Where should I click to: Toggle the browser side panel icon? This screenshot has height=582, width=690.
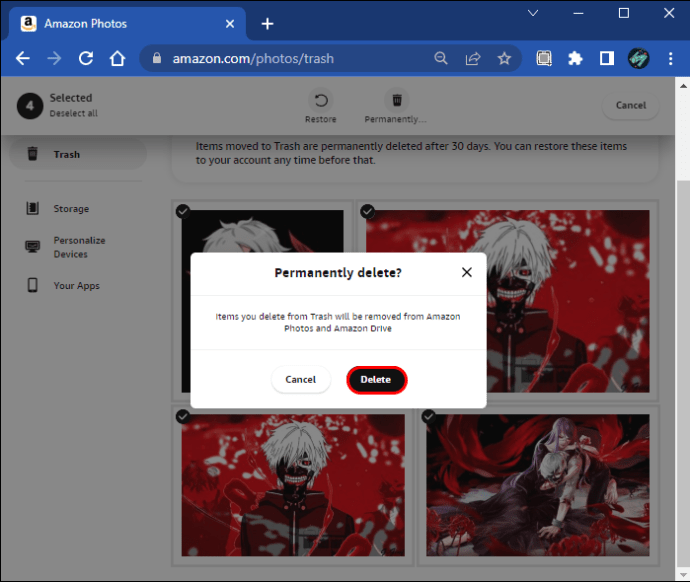coord(607,58)
